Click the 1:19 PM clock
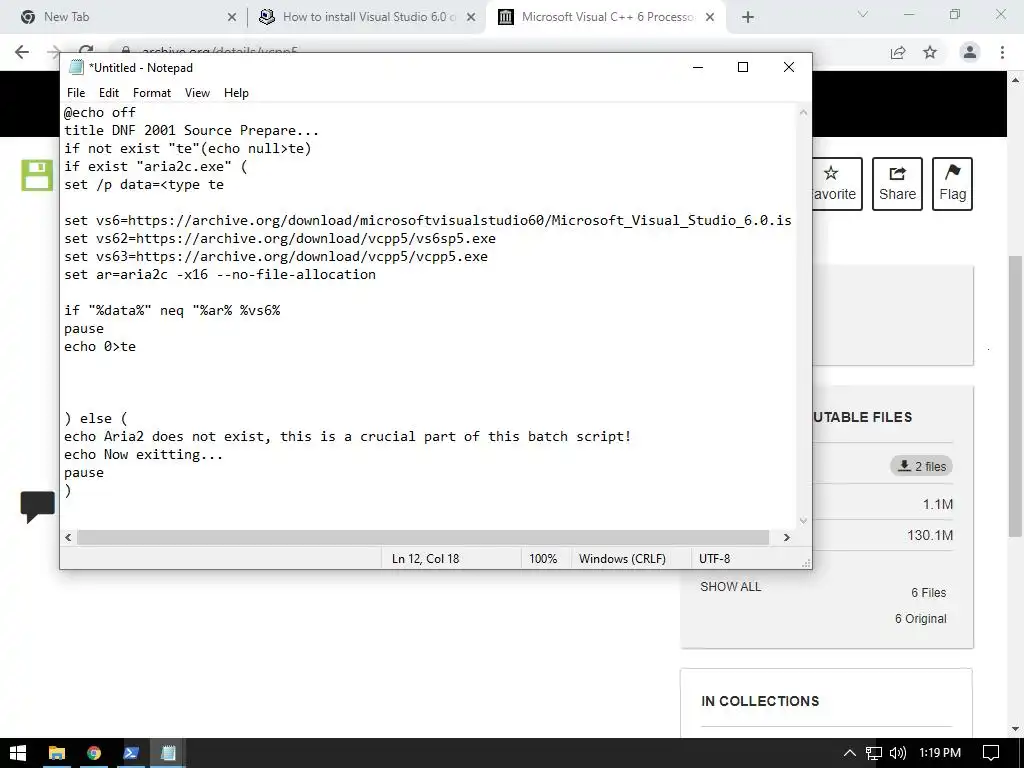The image size is (1024, 768). point(940,753)
